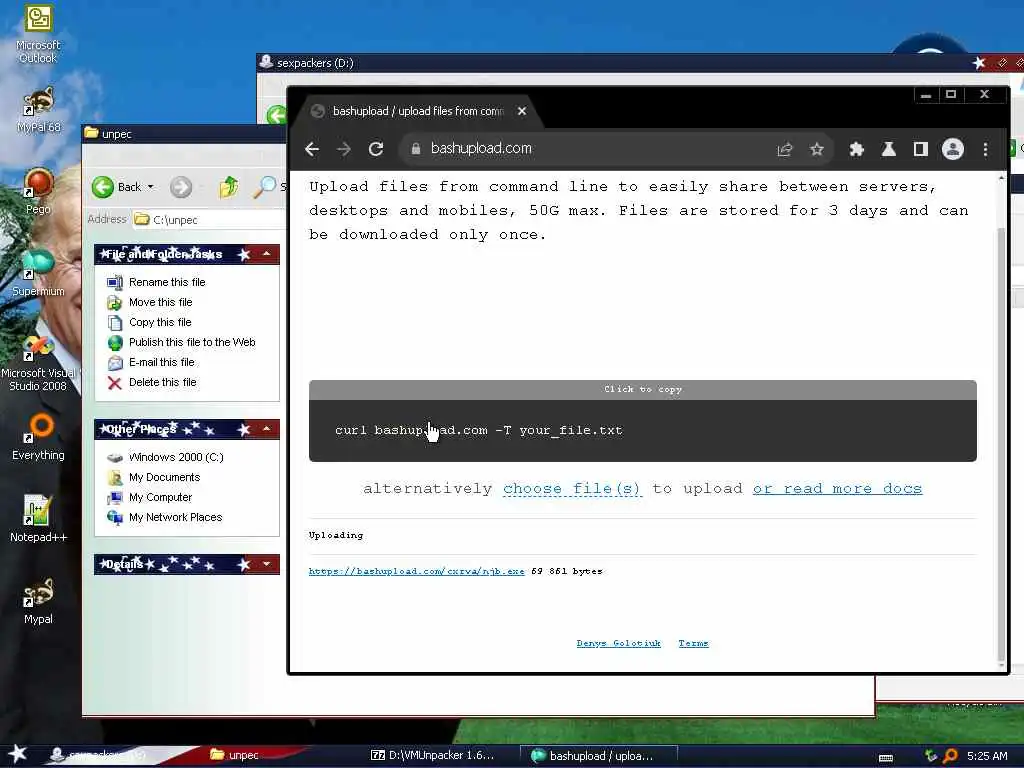Open the or read more docs link
The width and height of the screenshot is (1024, 768).
[837, 488]
